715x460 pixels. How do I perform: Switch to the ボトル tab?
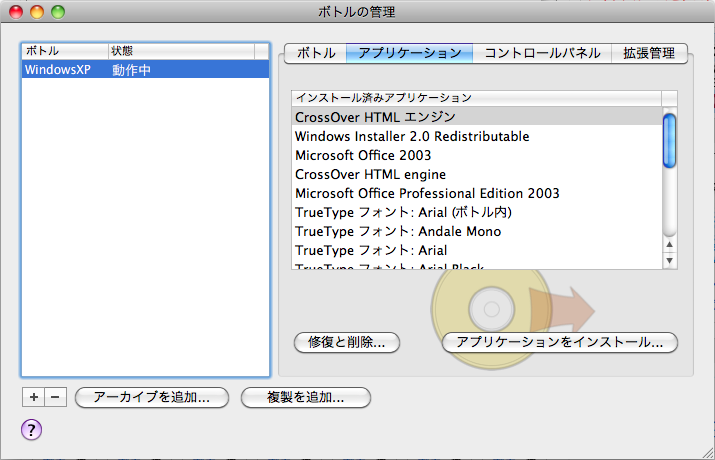click(316, 53)
